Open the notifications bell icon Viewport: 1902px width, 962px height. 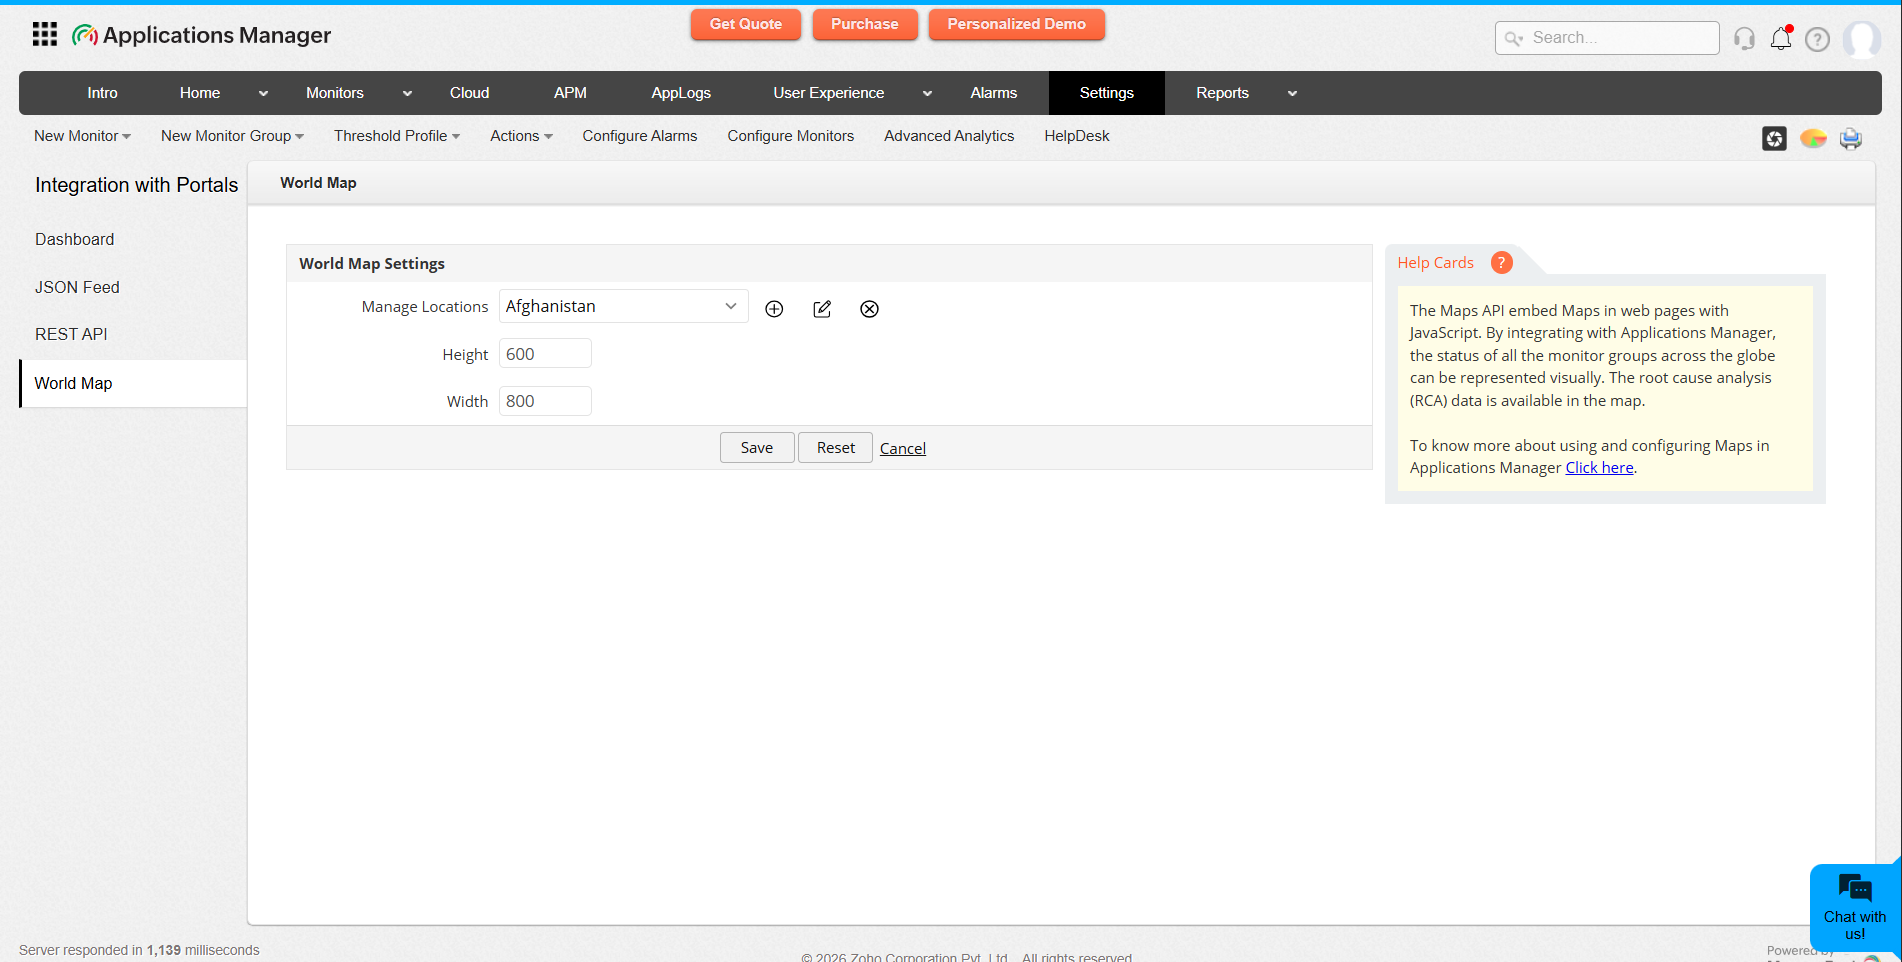[1781, 38]
